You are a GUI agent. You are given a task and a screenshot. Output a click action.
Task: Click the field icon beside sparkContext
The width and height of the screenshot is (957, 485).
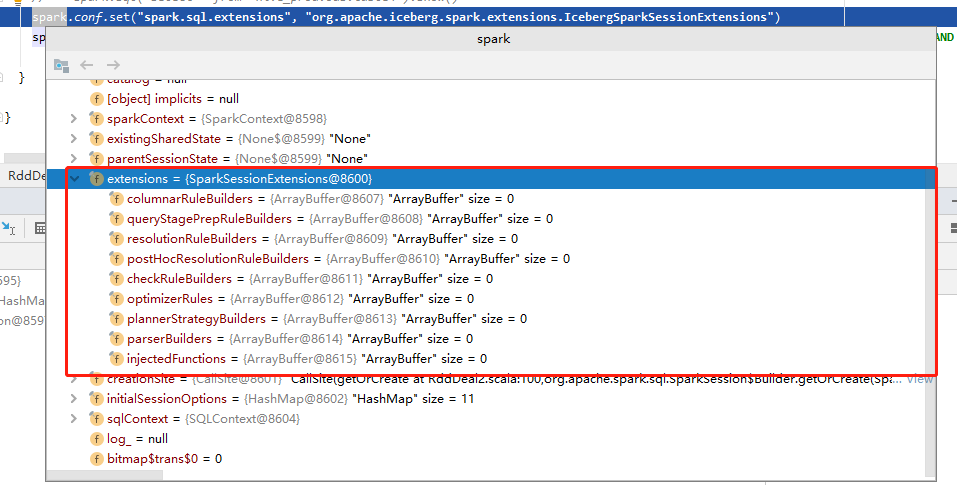[96, 118]
